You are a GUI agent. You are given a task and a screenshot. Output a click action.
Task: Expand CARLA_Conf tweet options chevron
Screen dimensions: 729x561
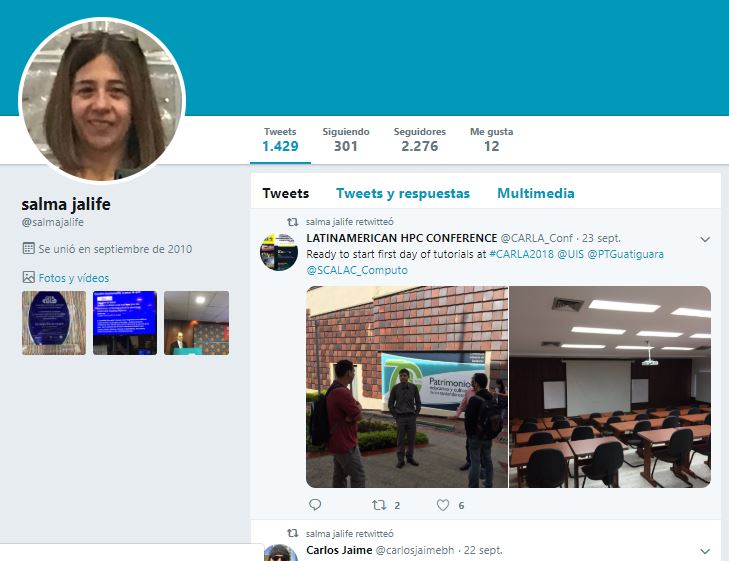pyautogui.click(x=705, y=239)
